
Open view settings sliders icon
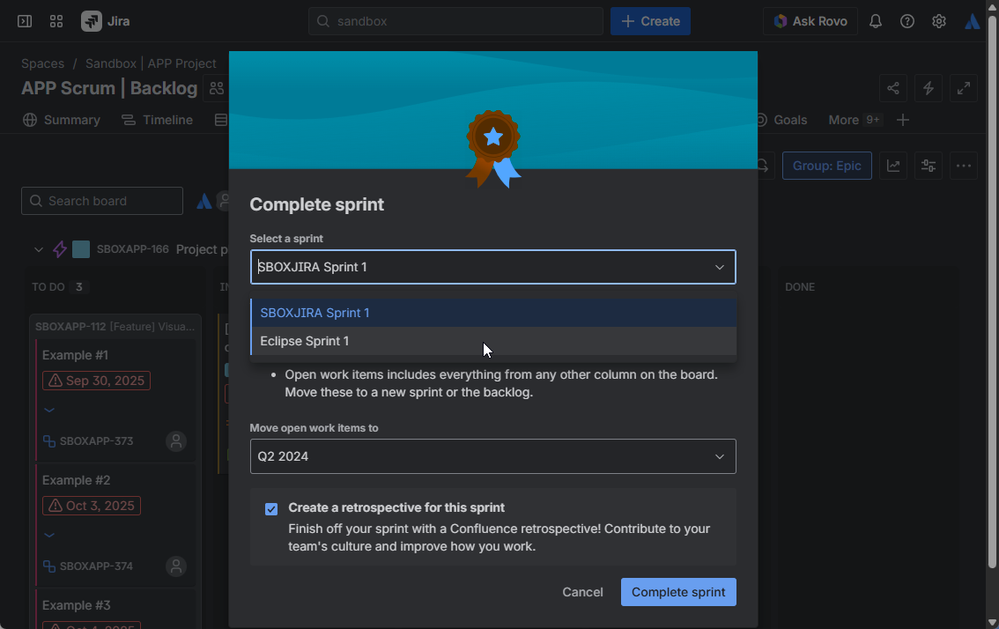(x=928, y=166)
